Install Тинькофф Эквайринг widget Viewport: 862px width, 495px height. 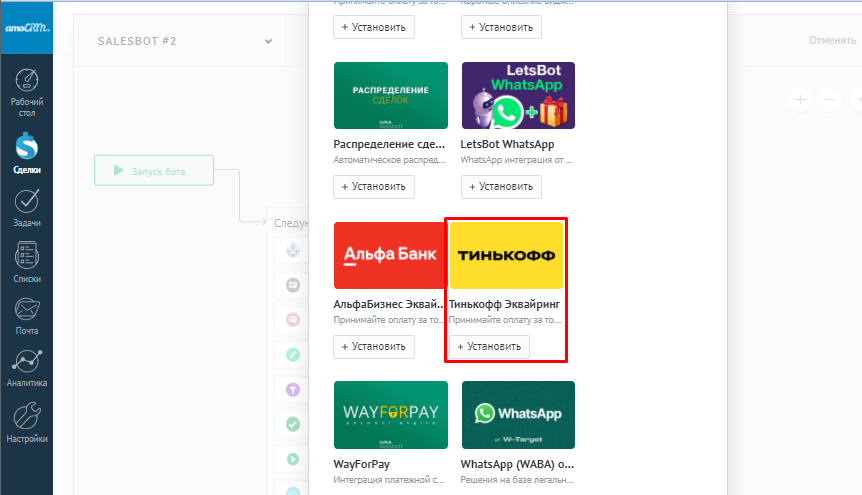[489, 346]
